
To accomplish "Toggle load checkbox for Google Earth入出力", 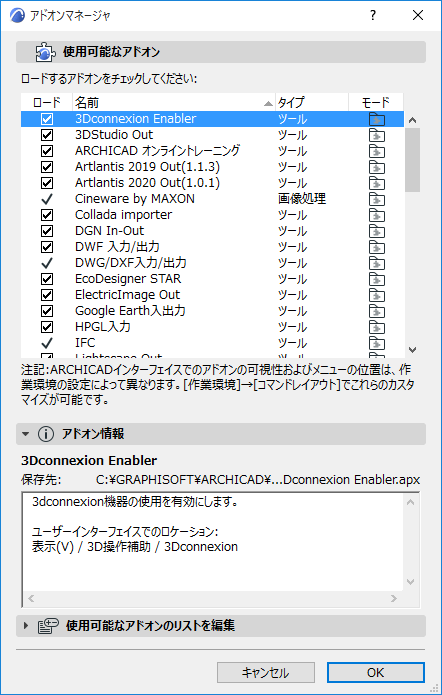I will click(47, 311).
